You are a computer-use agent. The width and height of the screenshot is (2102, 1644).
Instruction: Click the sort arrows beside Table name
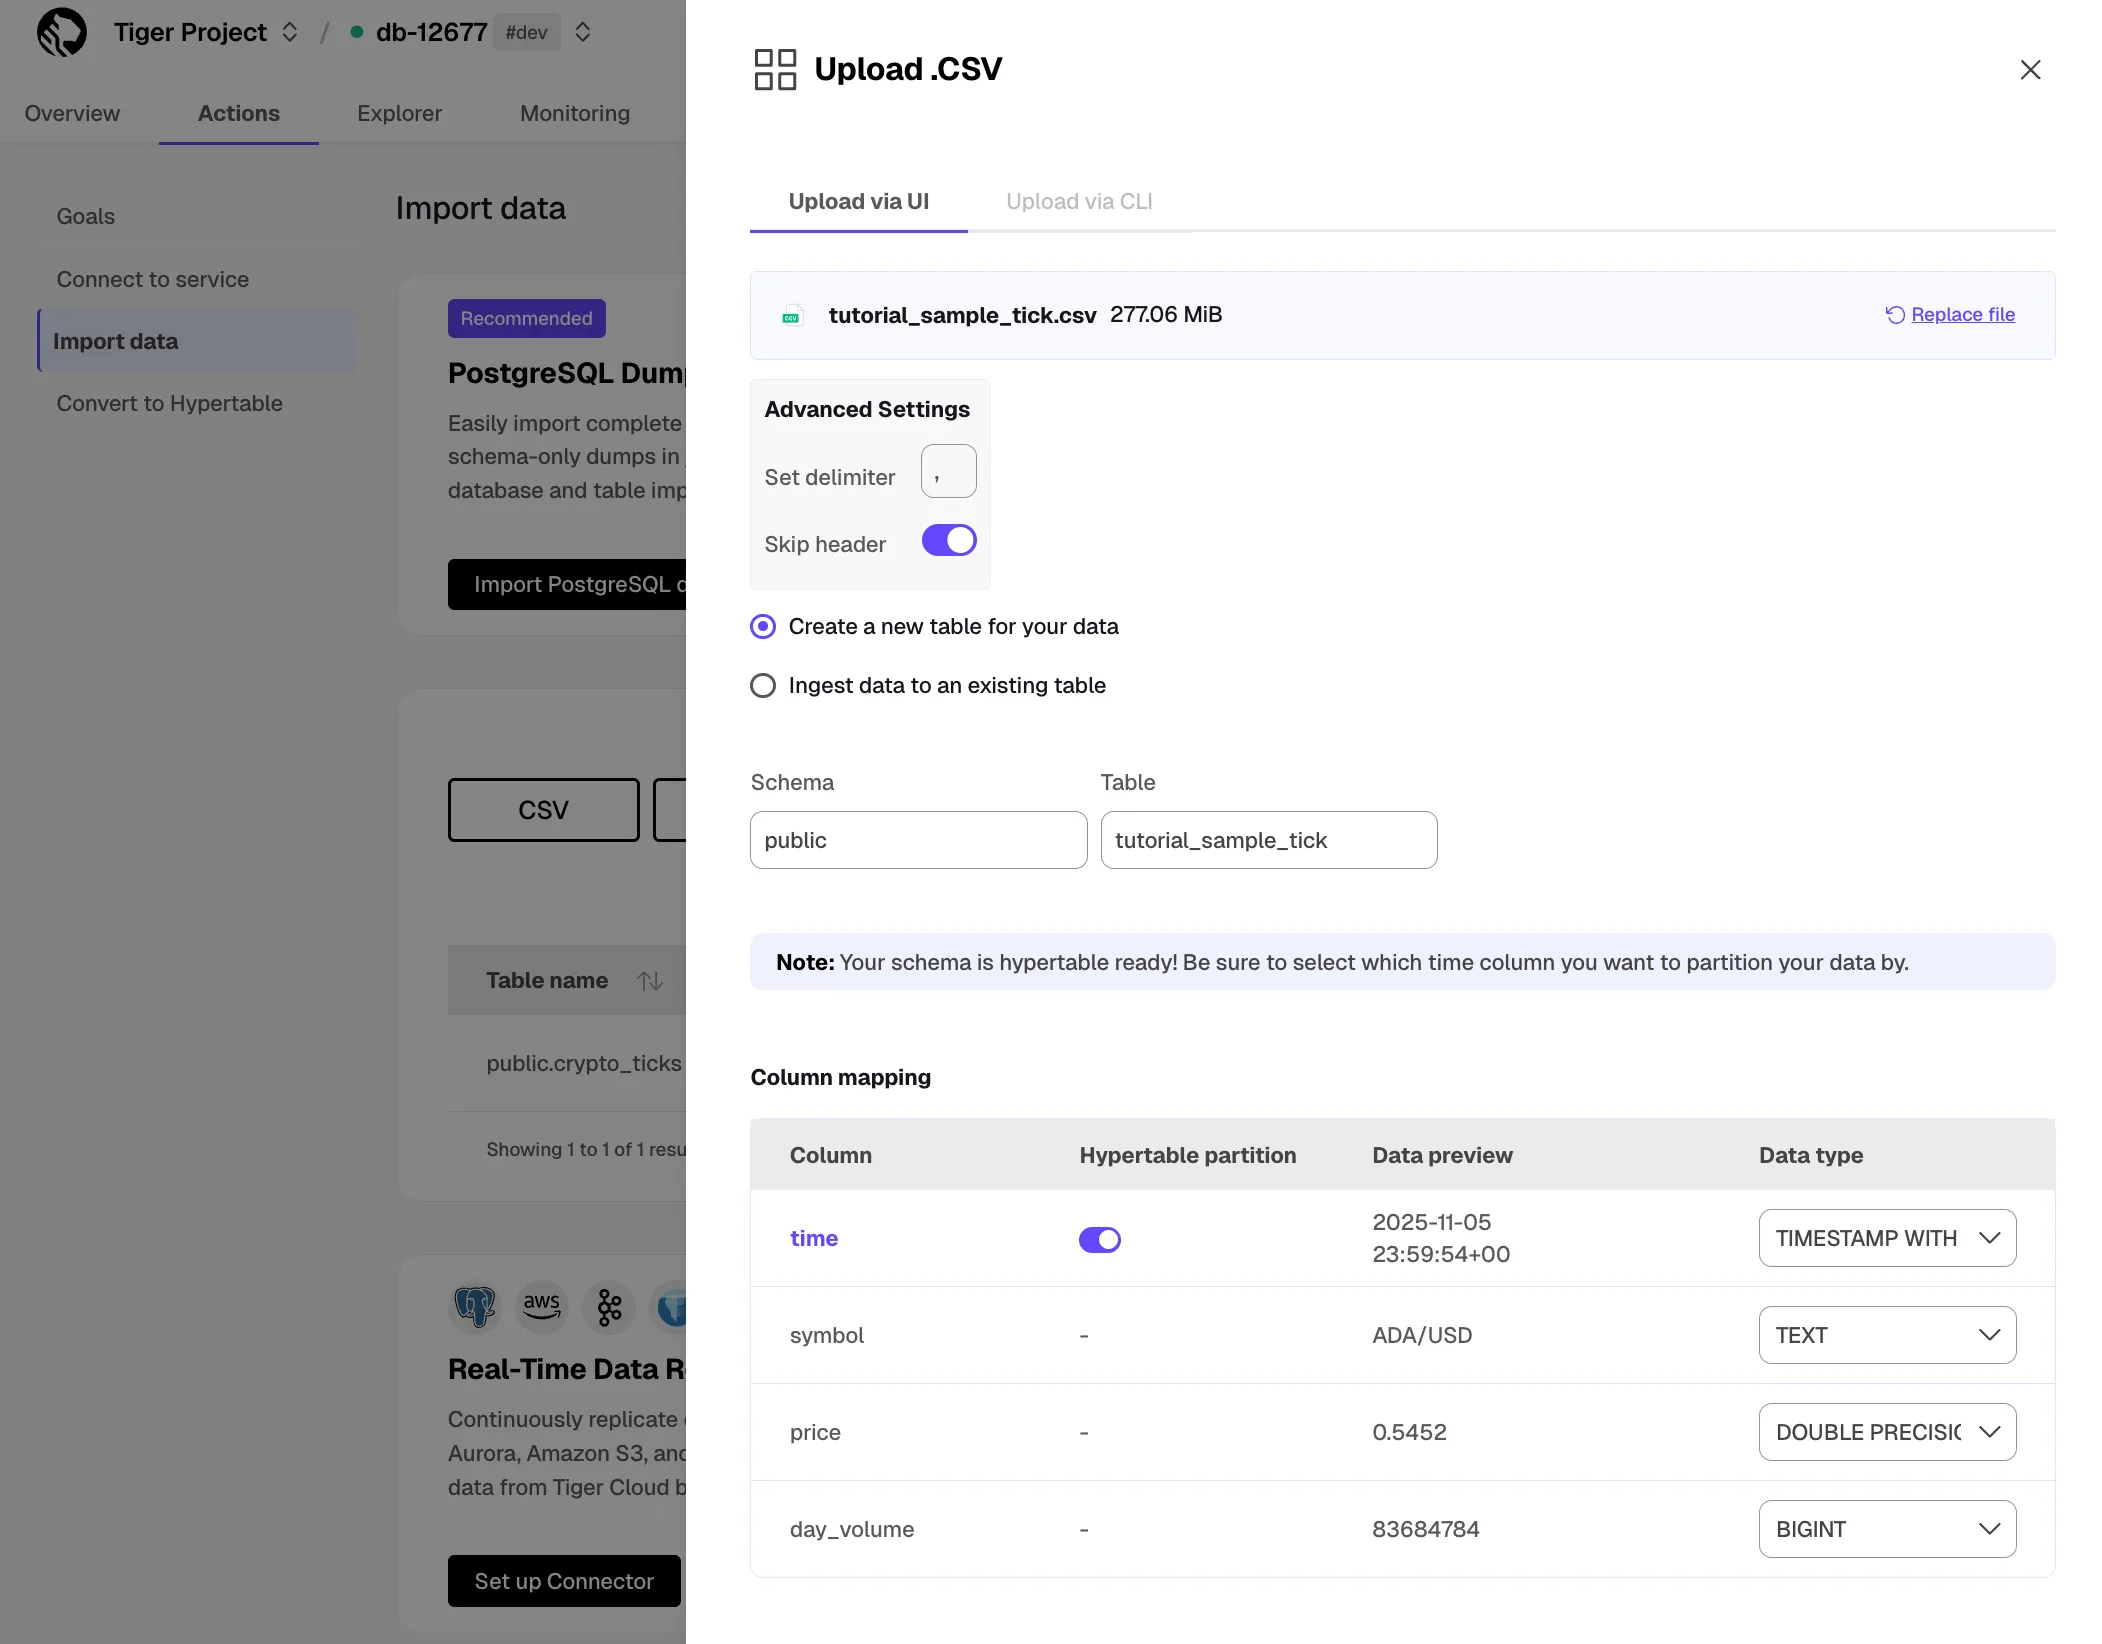(650, 981)
